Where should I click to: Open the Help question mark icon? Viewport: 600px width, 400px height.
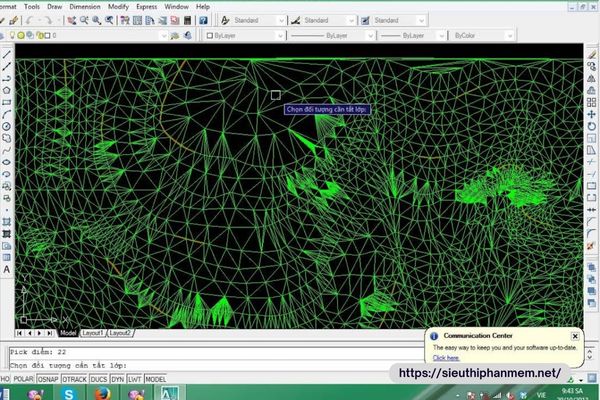click(203, 20)
